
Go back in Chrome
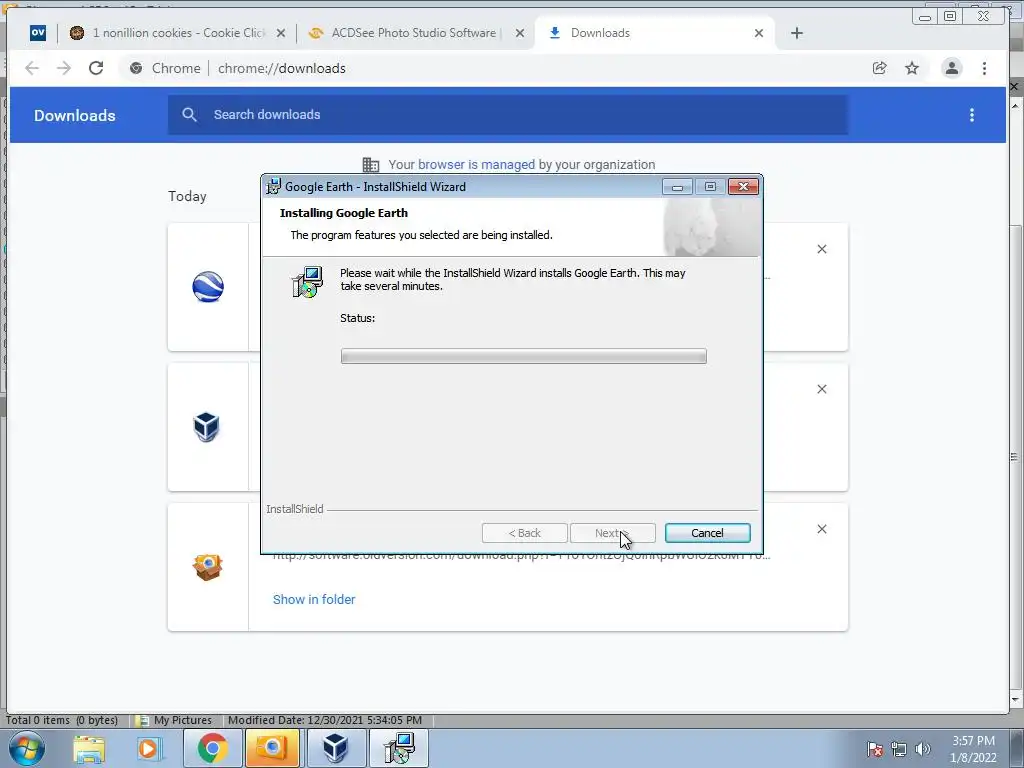coord(31,68)
